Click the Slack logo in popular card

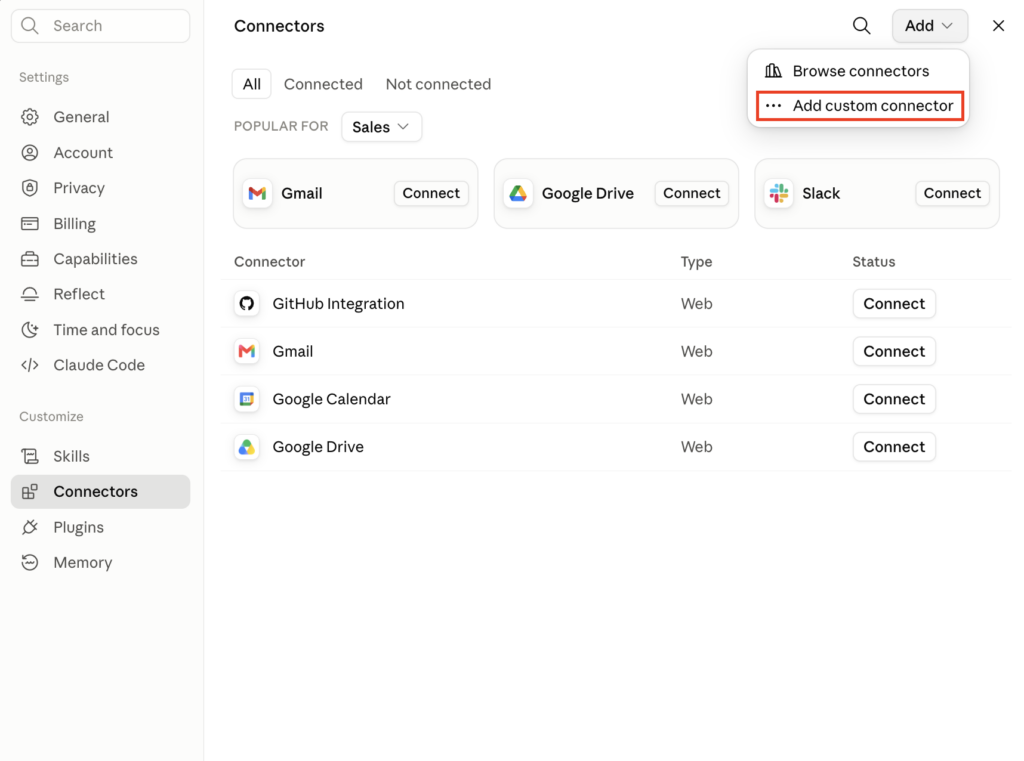coord(778,193)
